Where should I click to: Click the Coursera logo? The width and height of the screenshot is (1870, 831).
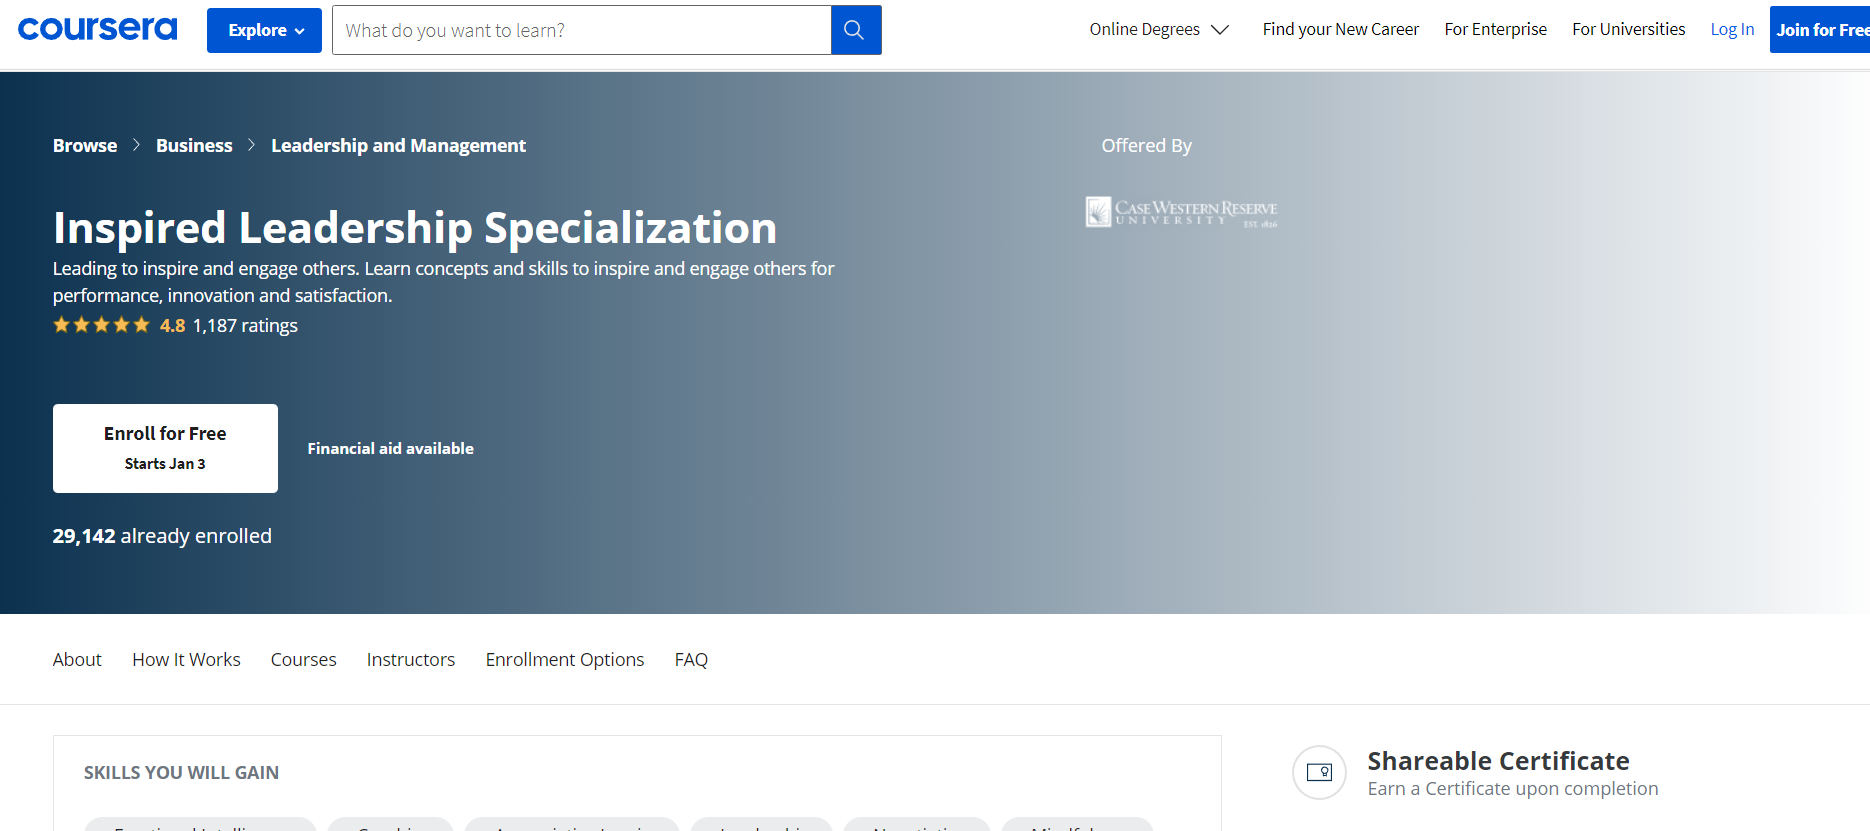pyautogui.click(x=98, y=29)
